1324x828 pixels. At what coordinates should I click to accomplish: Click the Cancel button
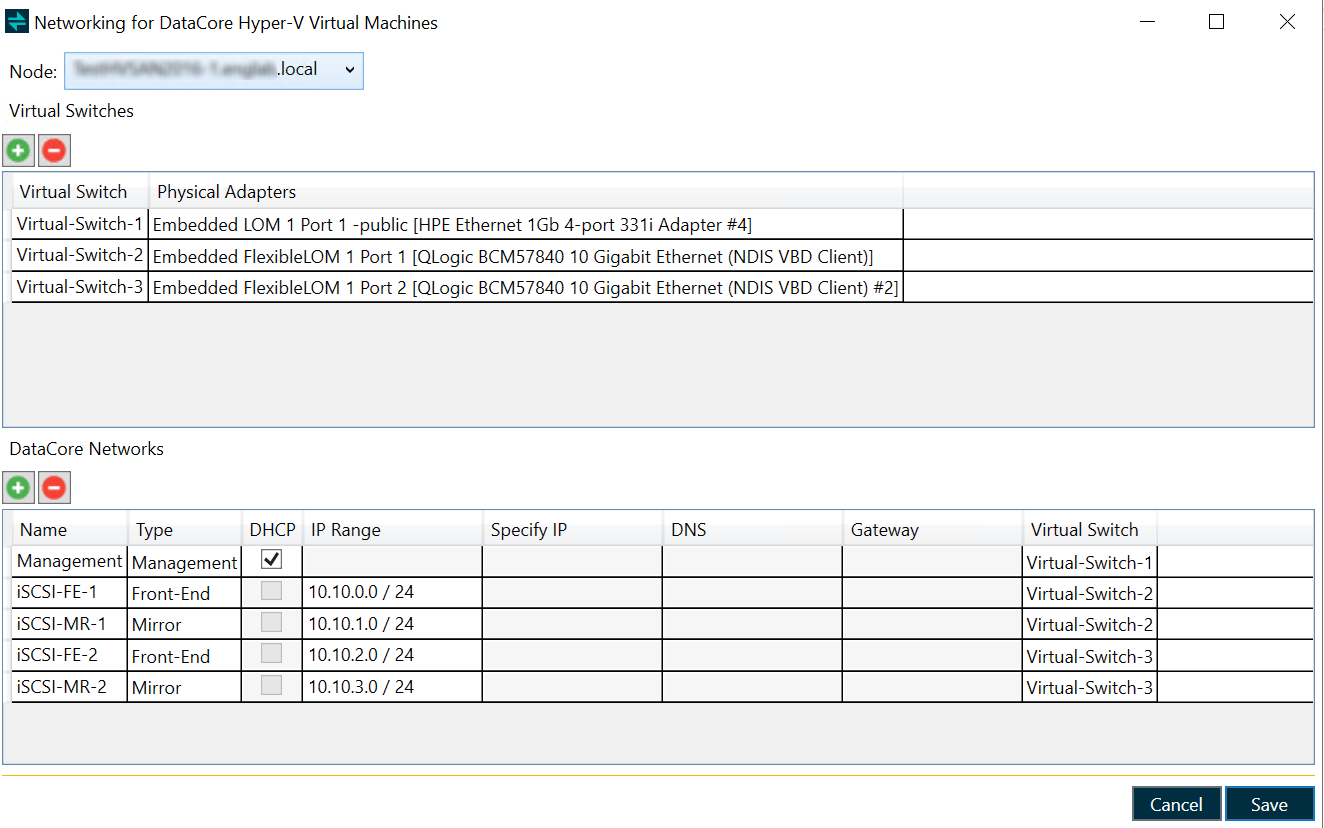1176,804
